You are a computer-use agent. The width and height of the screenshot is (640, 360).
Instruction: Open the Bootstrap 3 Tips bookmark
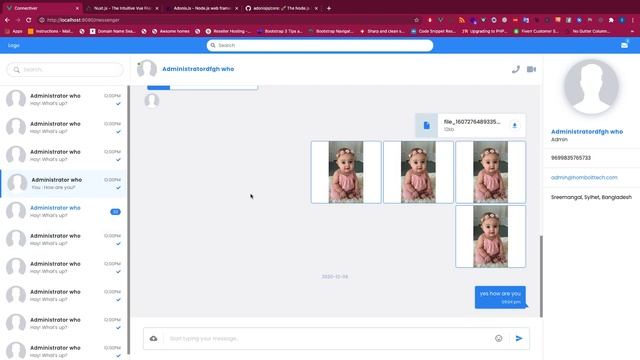[x=280, y=31]
